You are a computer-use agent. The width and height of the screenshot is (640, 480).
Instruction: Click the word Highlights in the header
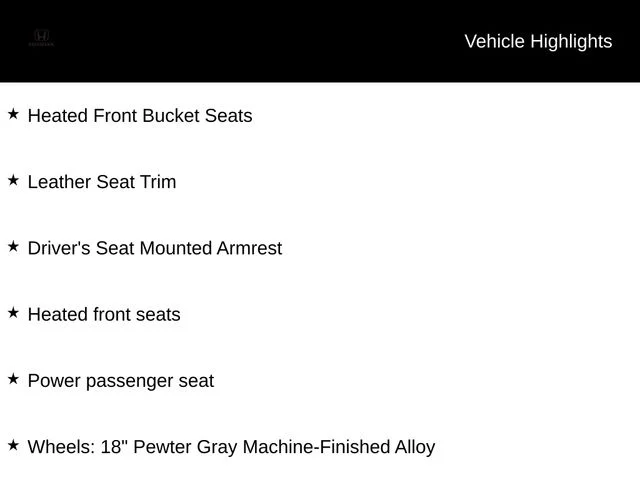pyautogui.click(x=571, y=42)
